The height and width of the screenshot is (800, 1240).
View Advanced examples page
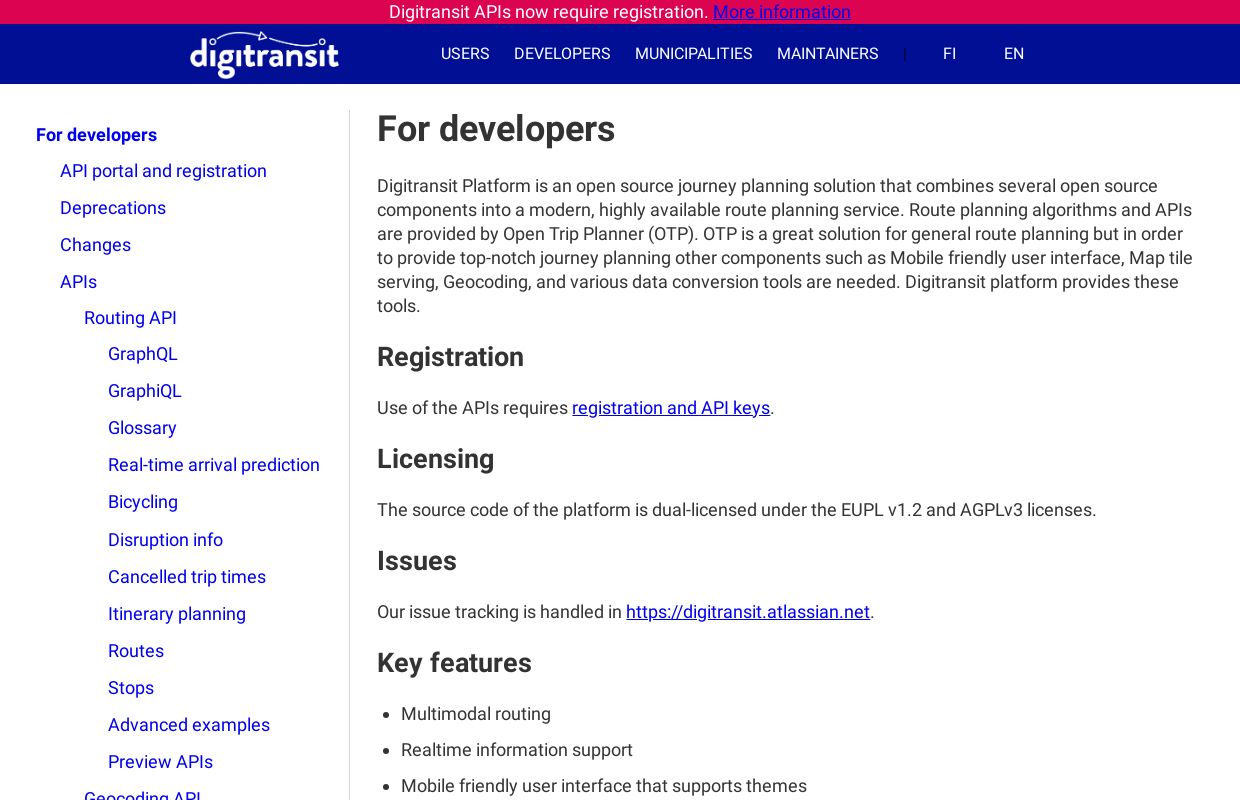pos(189,725)
